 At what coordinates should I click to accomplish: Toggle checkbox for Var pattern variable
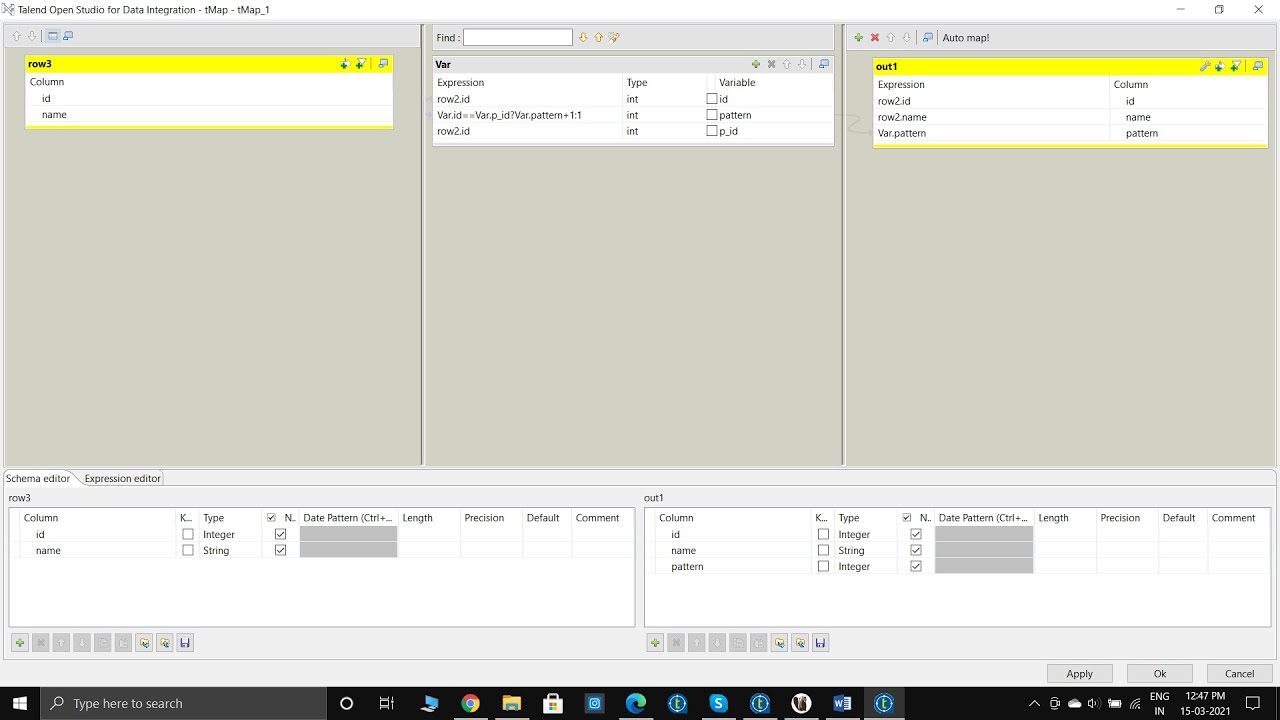coord(712,115)
